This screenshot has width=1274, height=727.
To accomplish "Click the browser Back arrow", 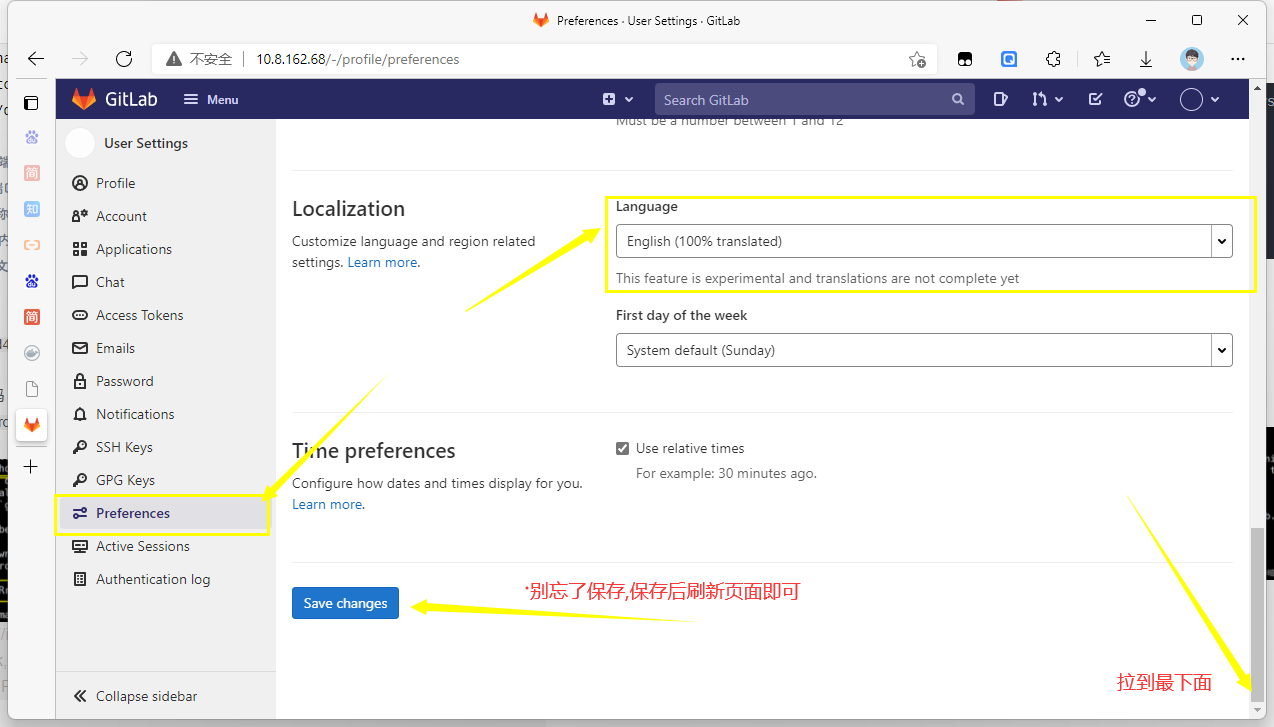I will click(x=36, y=59).
